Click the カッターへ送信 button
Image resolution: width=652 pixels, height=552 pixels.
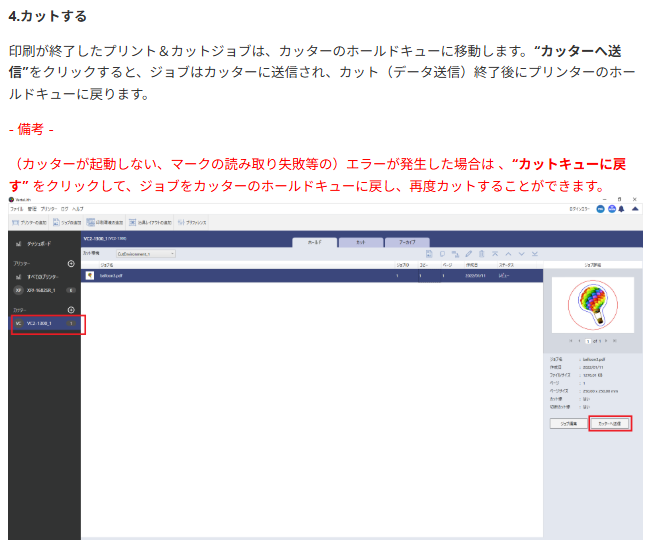609,424
